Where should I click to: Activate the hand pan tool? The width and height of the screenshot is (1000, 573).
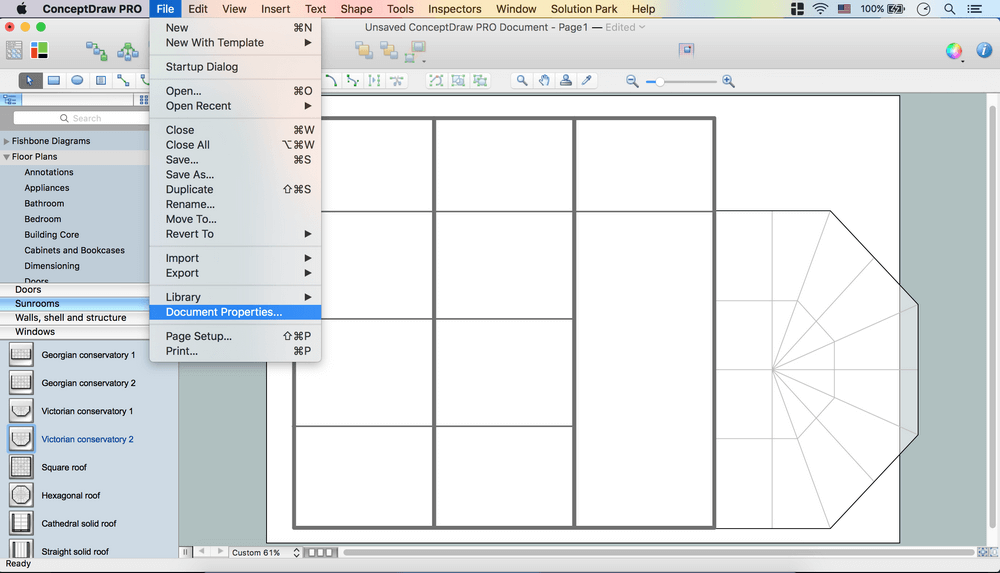pos(544,81)
